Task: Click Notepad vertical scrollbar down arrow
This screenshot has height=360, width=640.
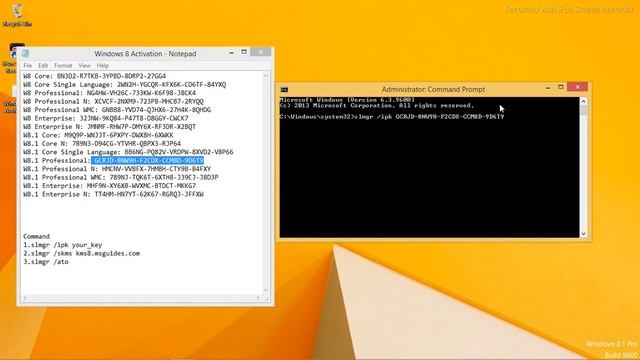Action: click(x=266, y=291)
